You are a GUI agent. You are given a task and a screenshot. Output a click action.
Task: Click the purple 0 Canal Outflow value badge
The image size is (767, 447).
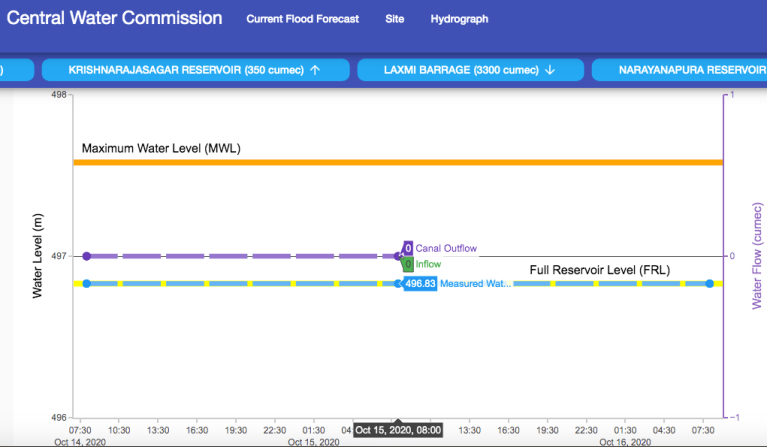click(x=408, y=248)
